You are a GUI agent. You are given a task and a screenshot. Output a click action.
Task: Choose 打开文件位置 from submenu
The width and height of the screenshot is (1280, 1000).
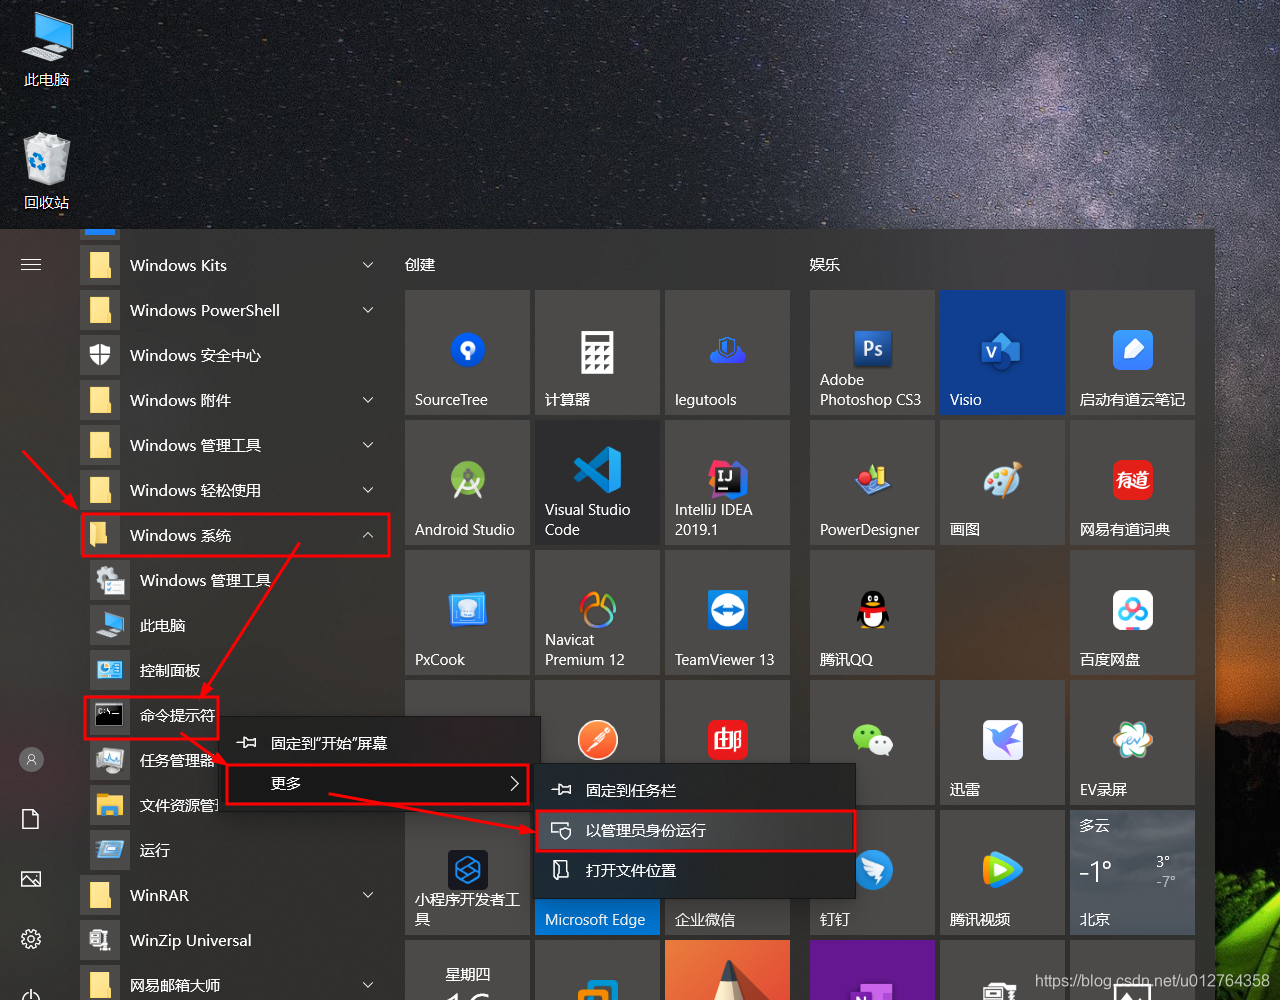694,870
